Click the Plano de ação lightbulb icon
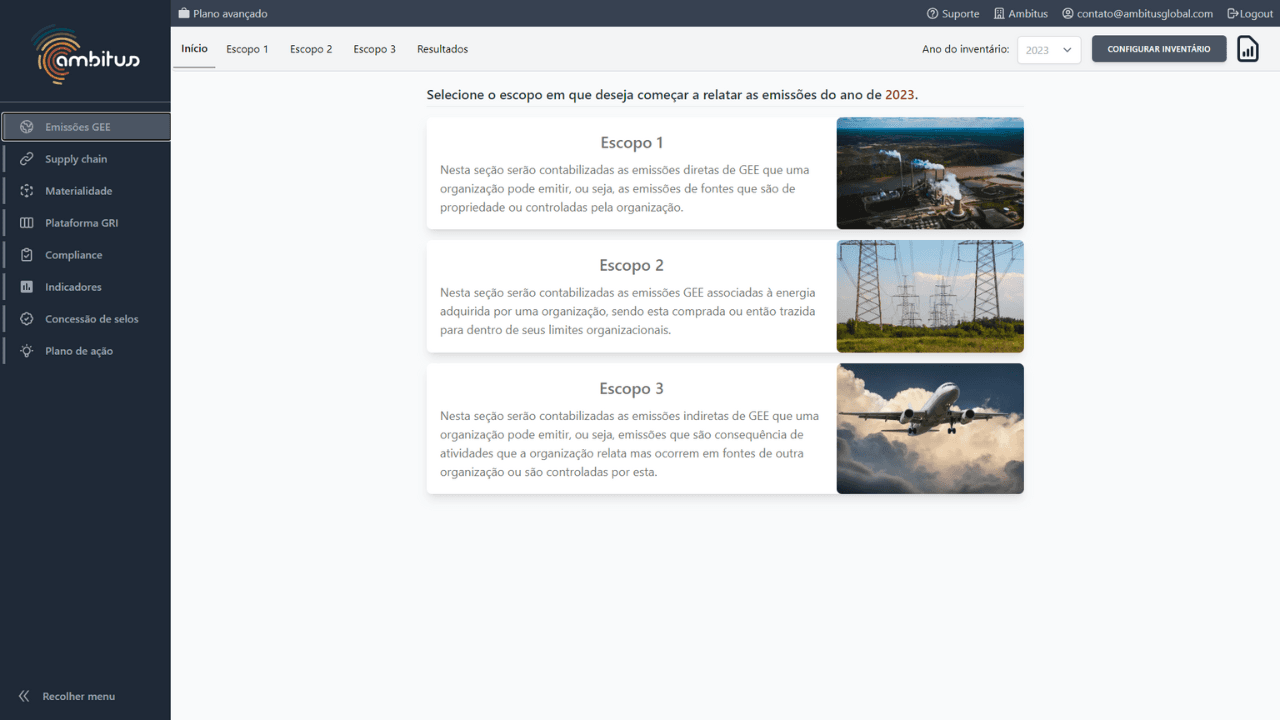The height and width of the screenshot is (720, 1280). (27, 351)
